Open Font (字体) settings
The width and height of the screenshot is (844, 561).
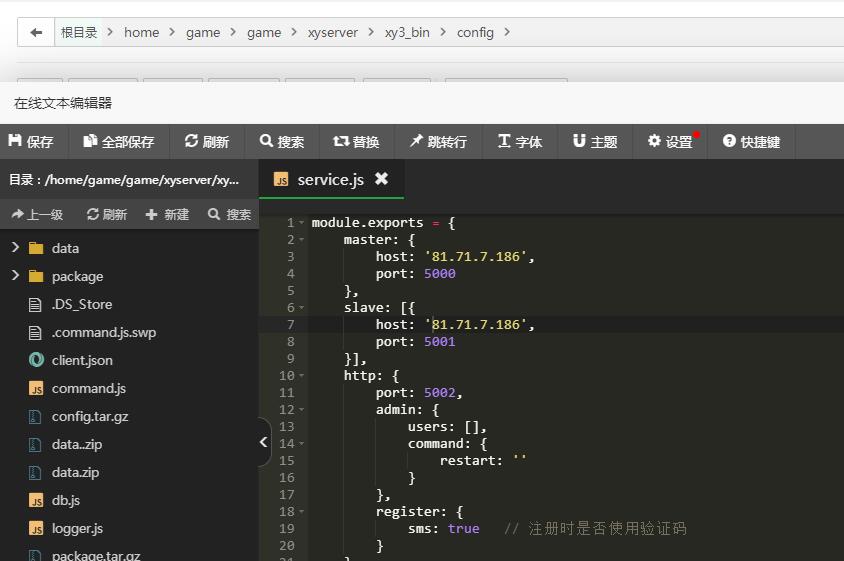point(520,142)
